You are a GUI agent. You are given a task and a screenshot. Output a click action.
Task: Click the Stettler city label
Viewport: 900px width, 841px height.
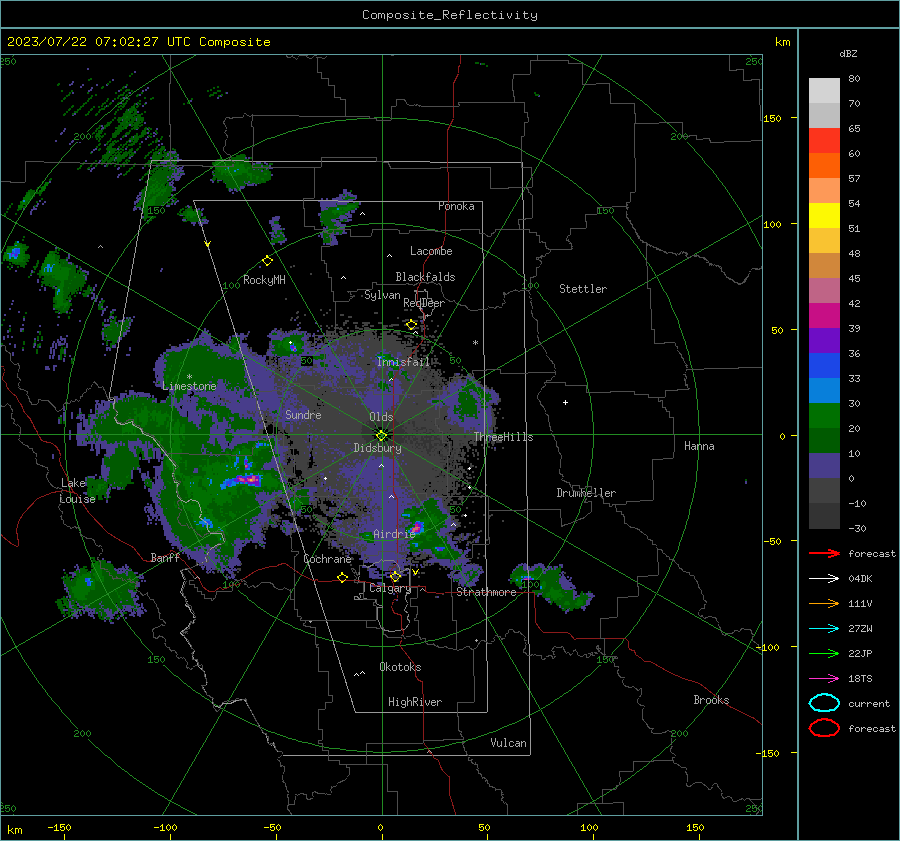pos(583,289)
